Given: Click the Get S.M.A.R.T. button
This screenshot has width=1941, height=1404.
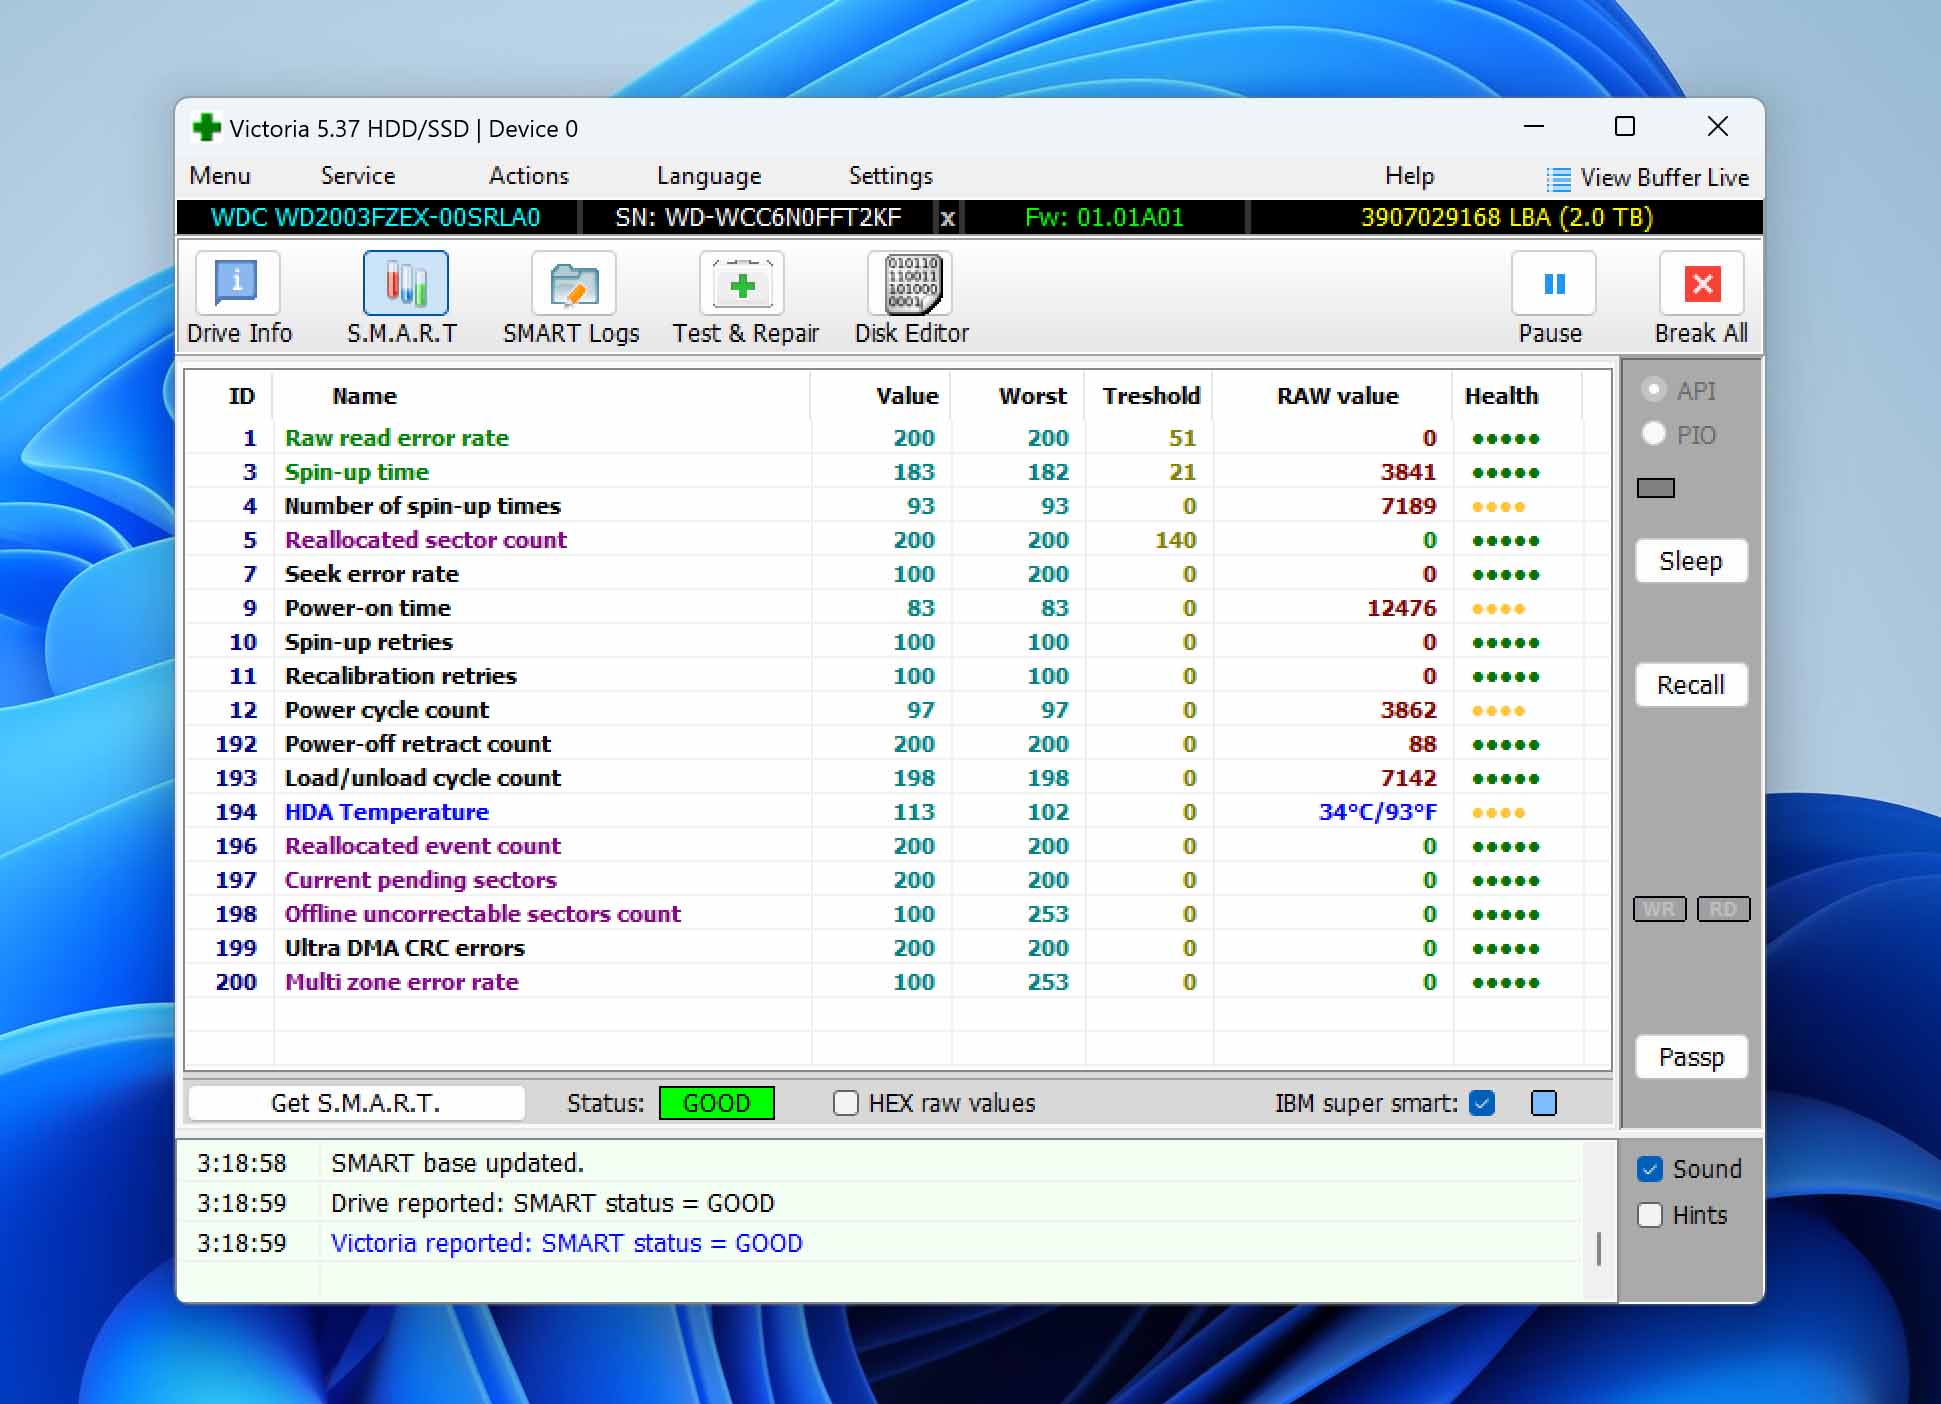Looking at the screenshot, I should click(x=356, y=1103).
